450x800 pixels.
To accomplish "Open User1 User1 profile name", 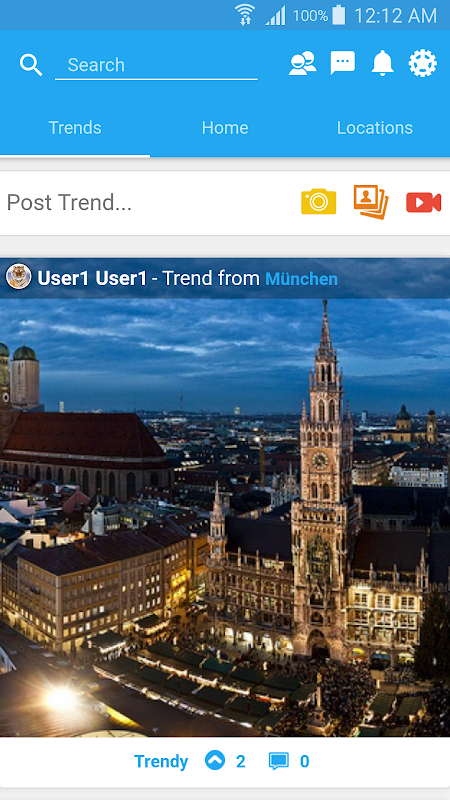I will pos(92,279).
